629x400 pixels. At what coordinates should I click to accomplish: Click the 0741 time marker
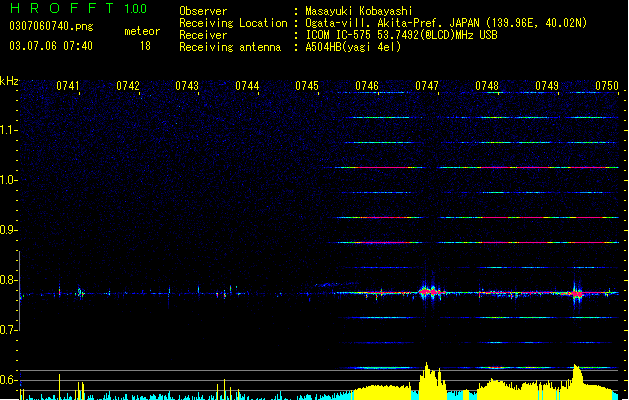(x=67, y=86)
